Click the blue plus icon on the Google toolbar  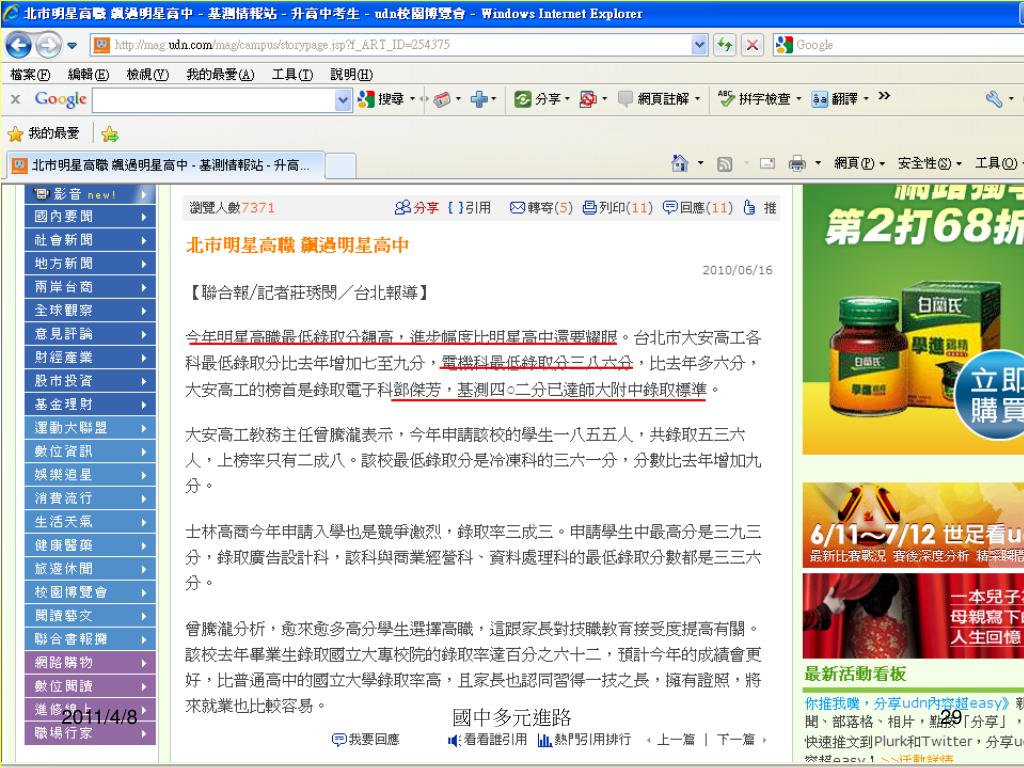(x=479, y=99)
